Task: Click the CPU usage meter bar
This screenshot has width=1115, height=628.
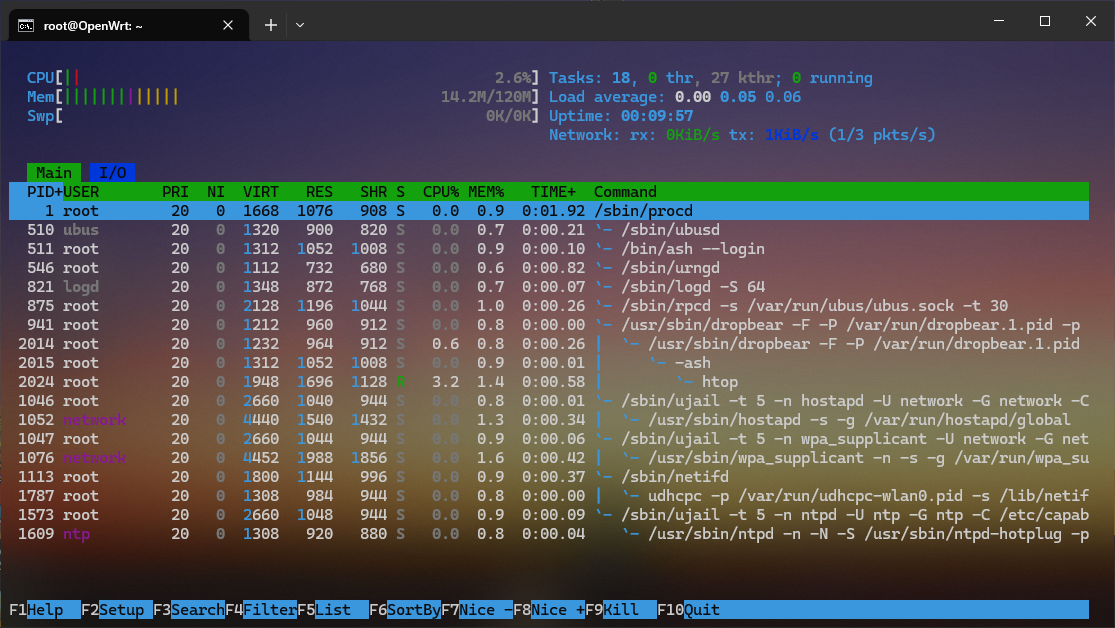Action: (283, 78)
